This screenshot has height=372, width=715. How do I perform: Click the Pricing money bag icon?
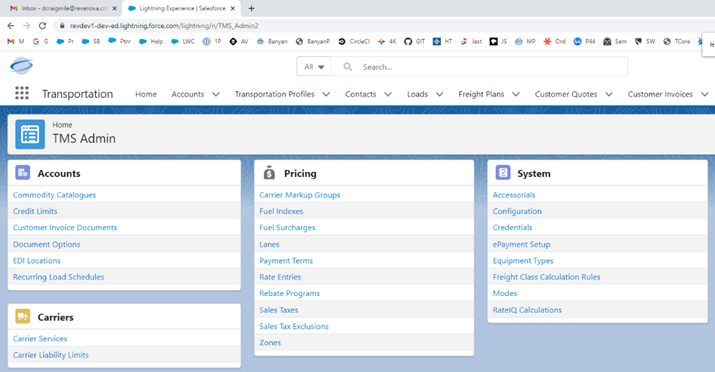269,173
